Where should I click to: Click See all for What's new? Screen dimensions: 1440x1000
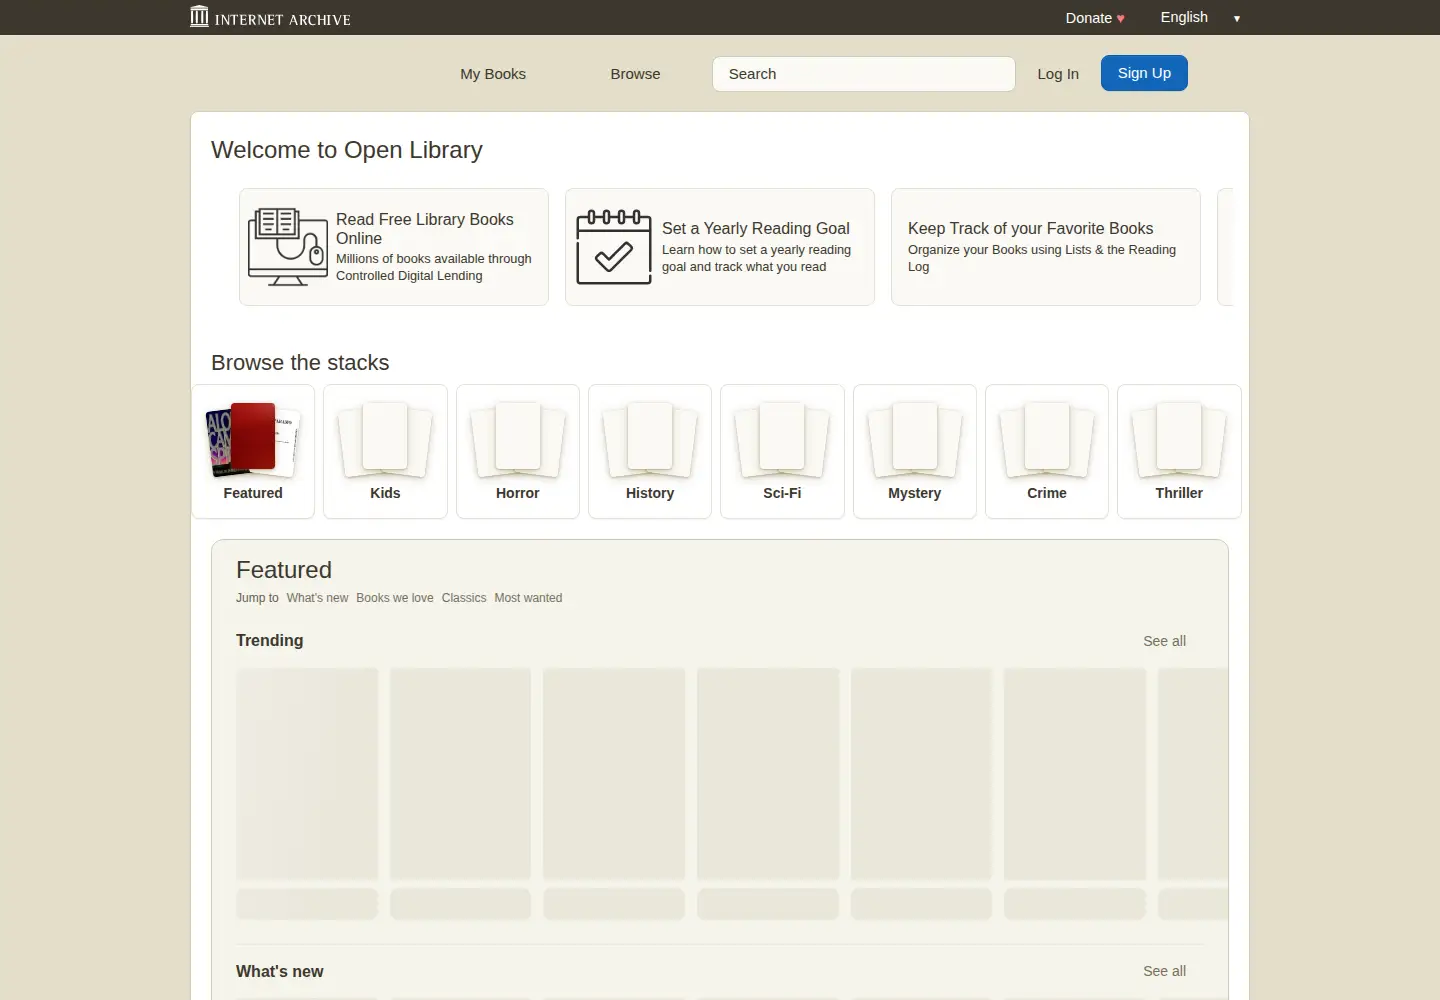coord(1164,971)
